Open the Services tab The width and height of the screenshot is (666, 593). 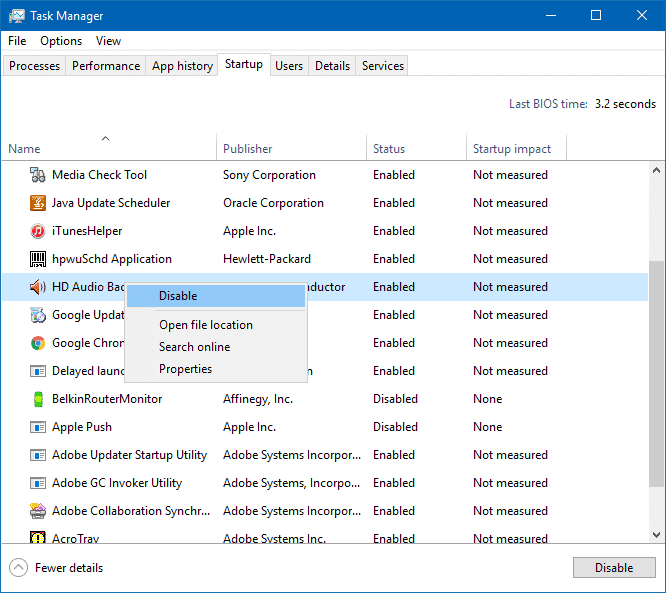[x=383, y=66]
